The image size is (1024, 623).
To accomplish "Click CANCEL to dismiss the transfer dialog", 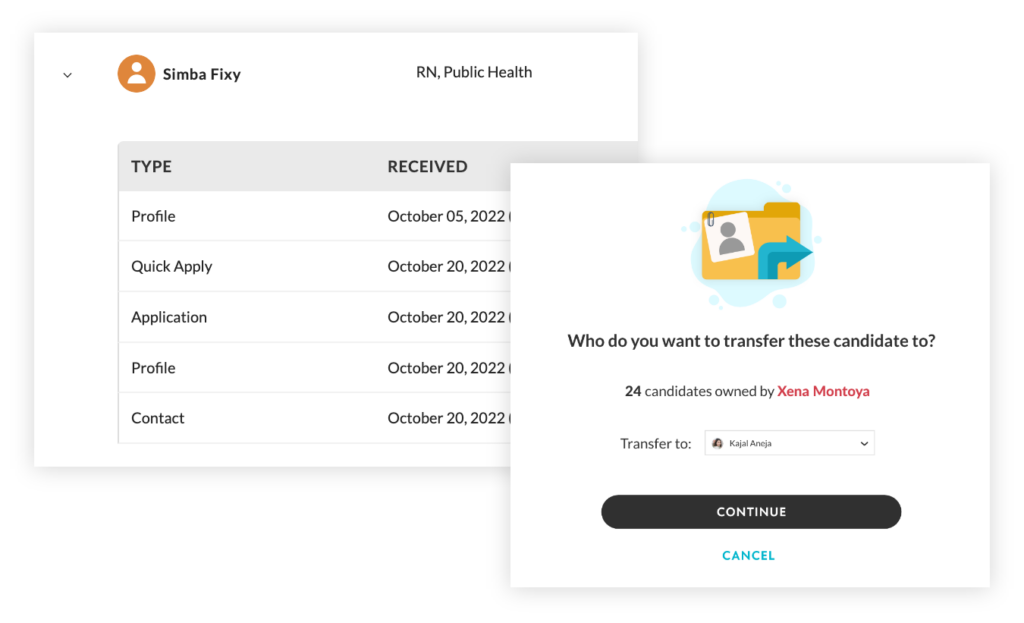I will pyautogui.click(x=748, y=555).
